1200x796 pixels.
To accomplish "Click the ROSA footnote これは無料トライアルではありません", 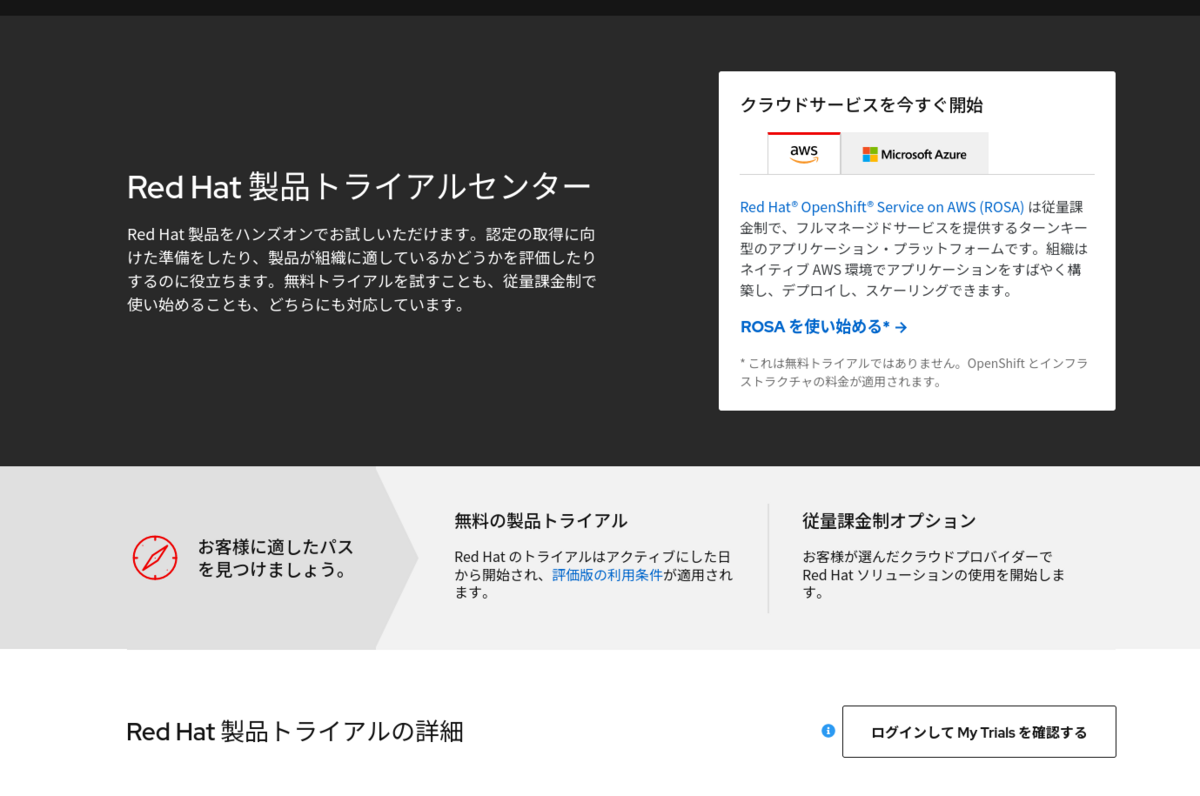I will click(x=914, y=372).
